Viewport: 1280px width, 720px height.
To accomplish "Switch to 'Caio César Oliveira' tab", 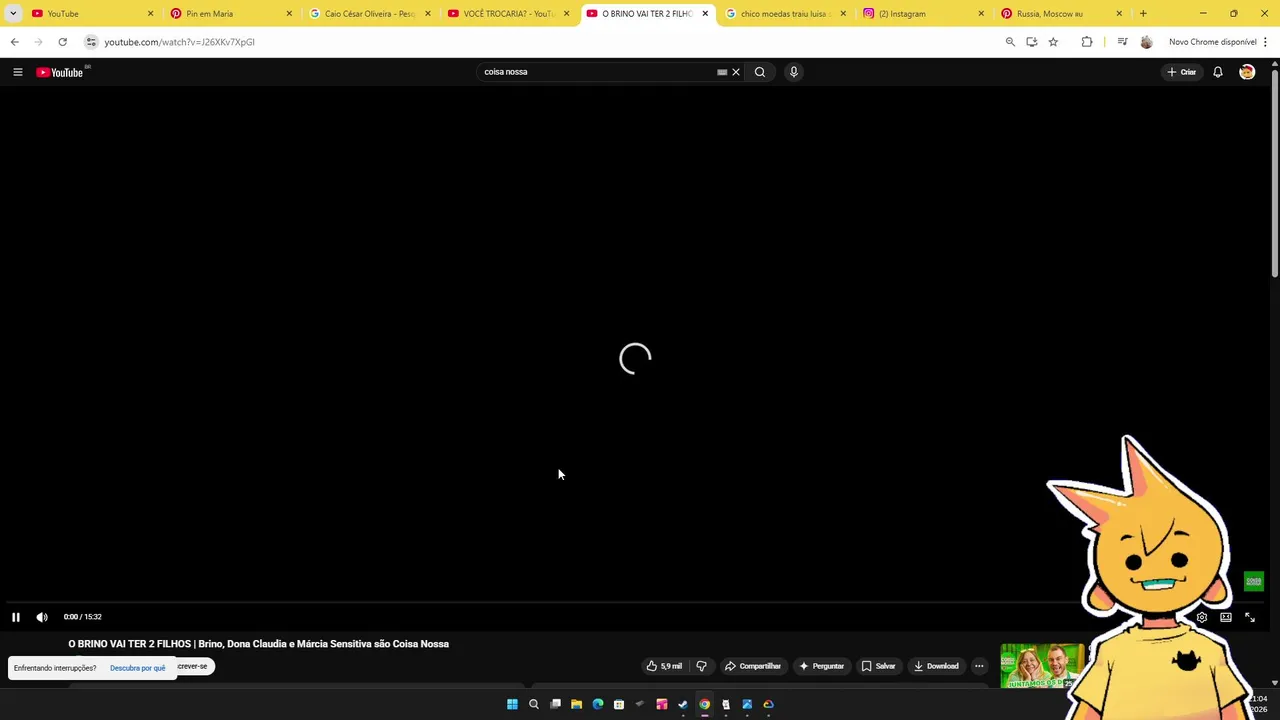I will [x=368, y=14].
